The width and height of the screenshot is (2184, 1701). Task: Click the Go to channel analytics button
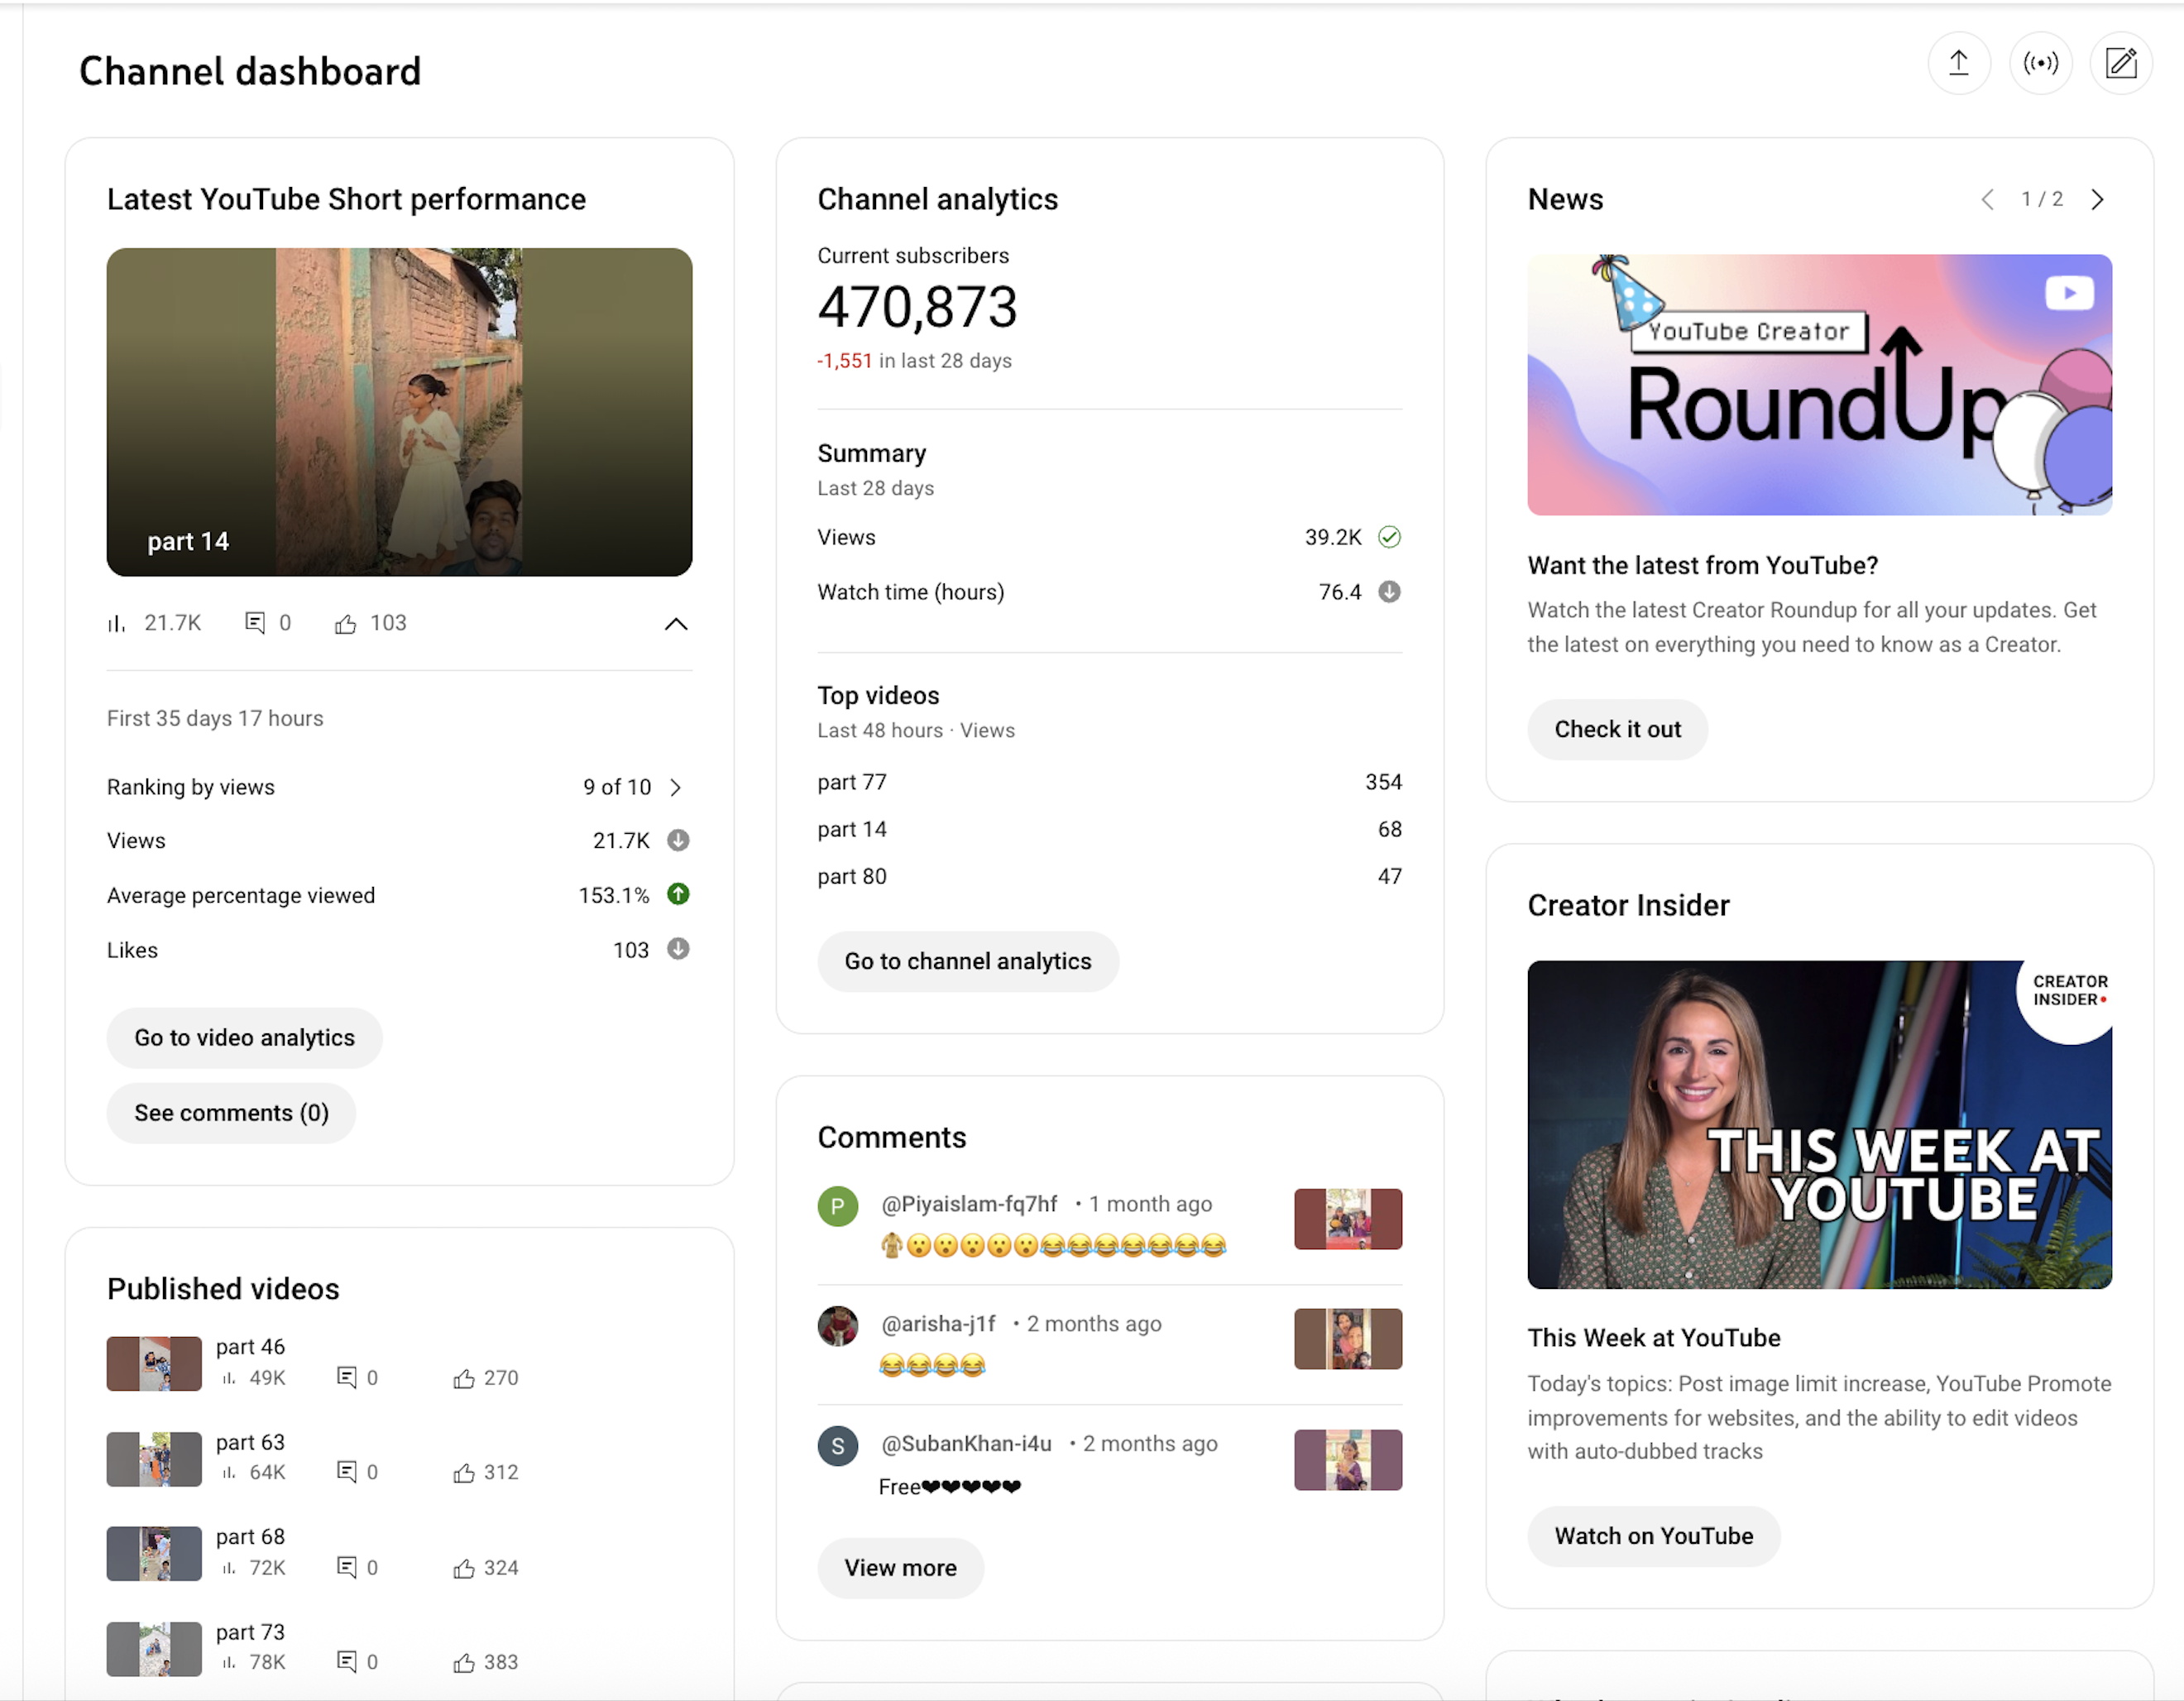(968, 961)
